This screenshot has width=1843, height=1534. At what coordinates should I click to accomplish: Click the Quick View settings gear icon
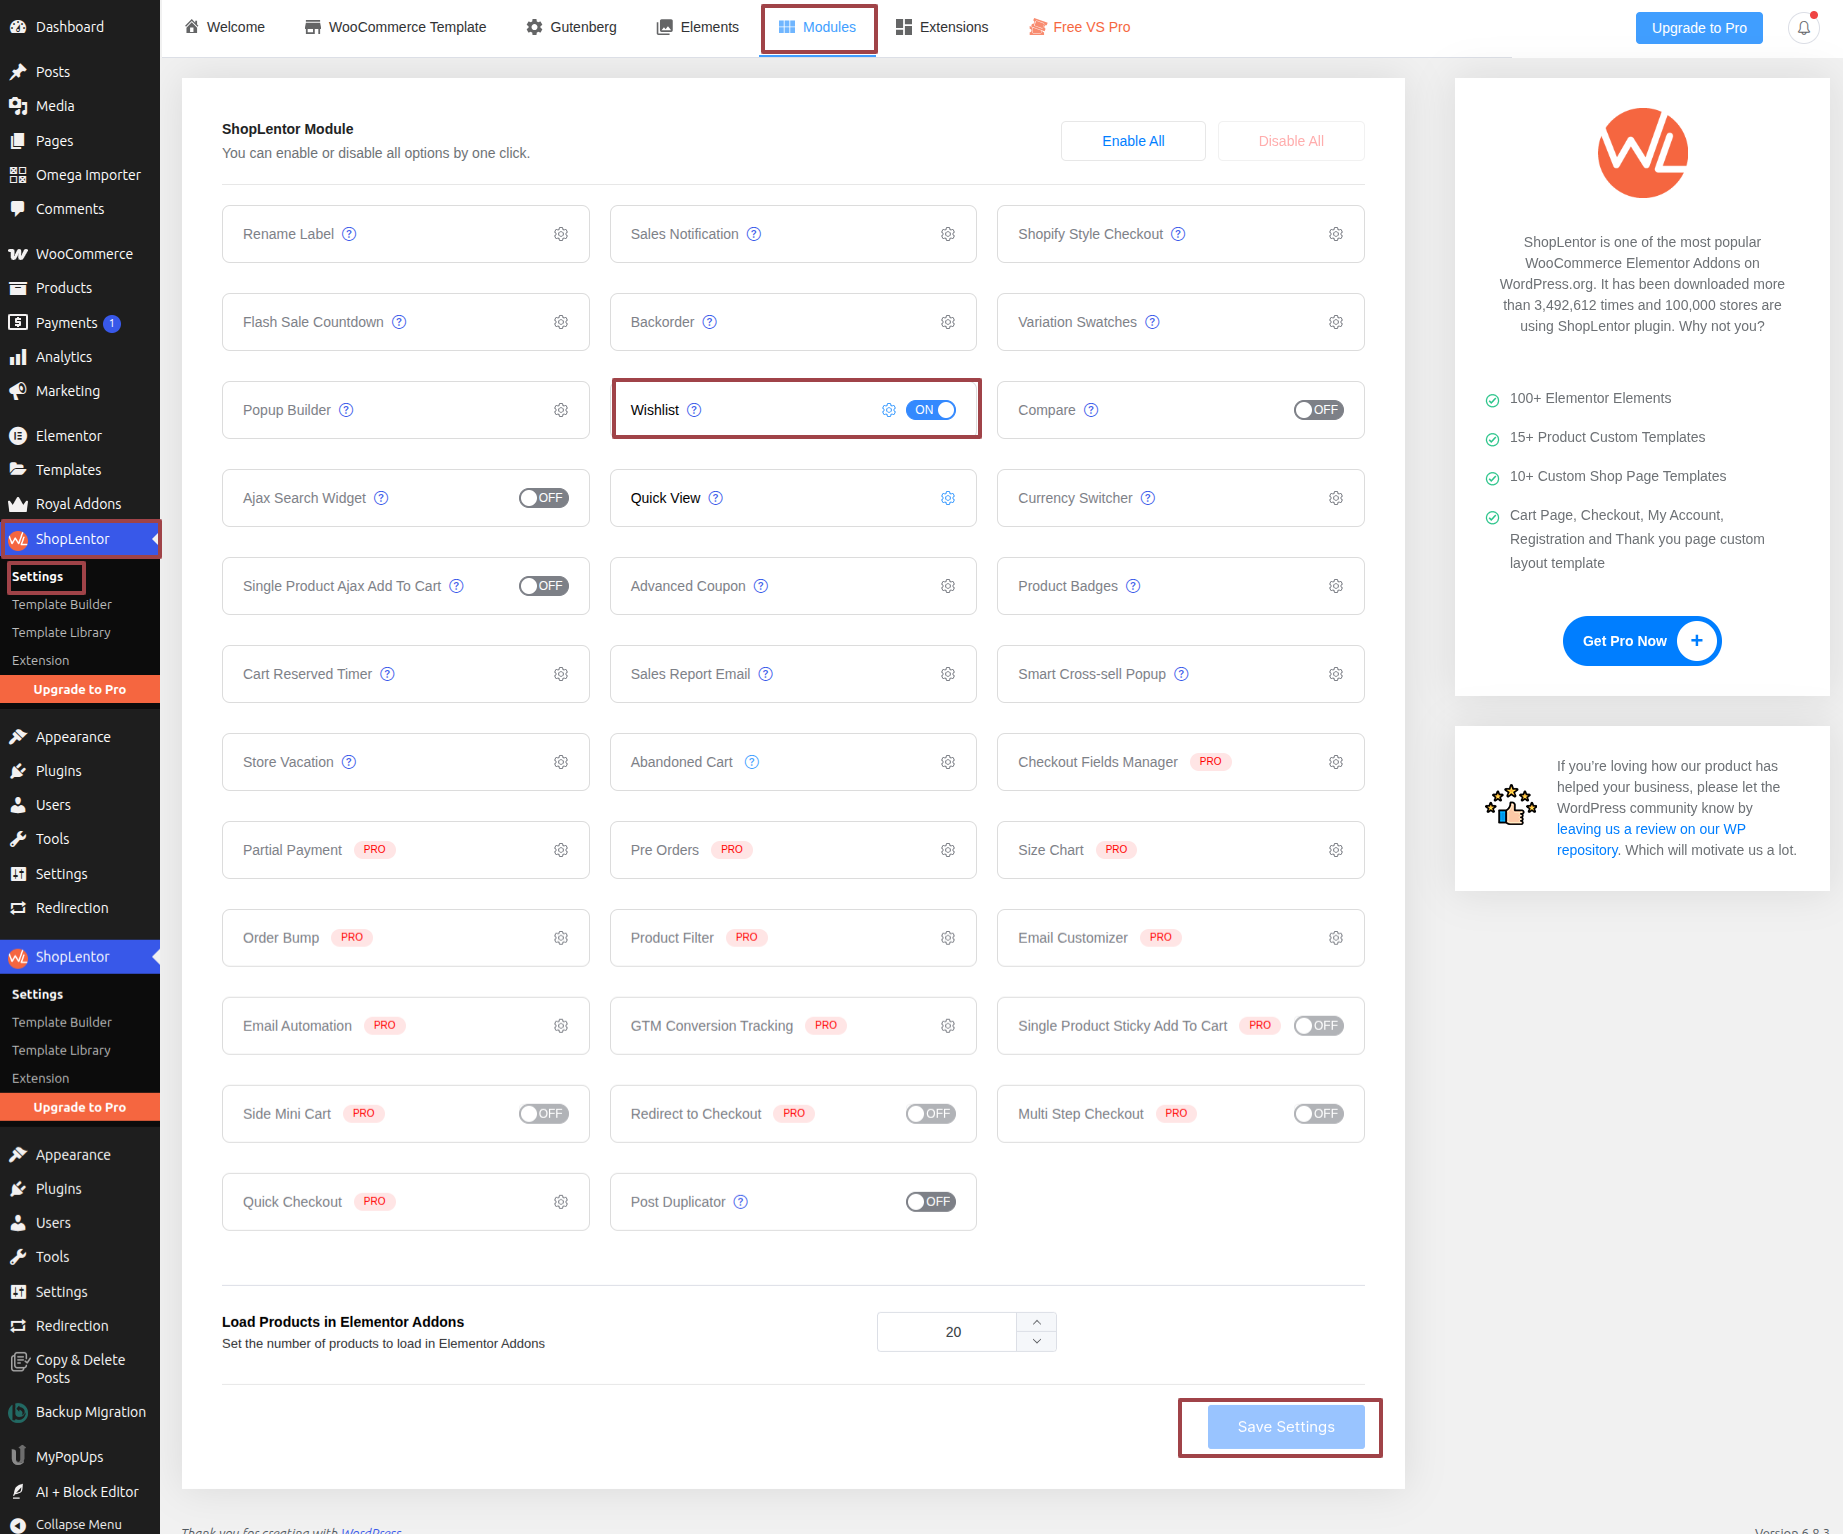point(948,498)
